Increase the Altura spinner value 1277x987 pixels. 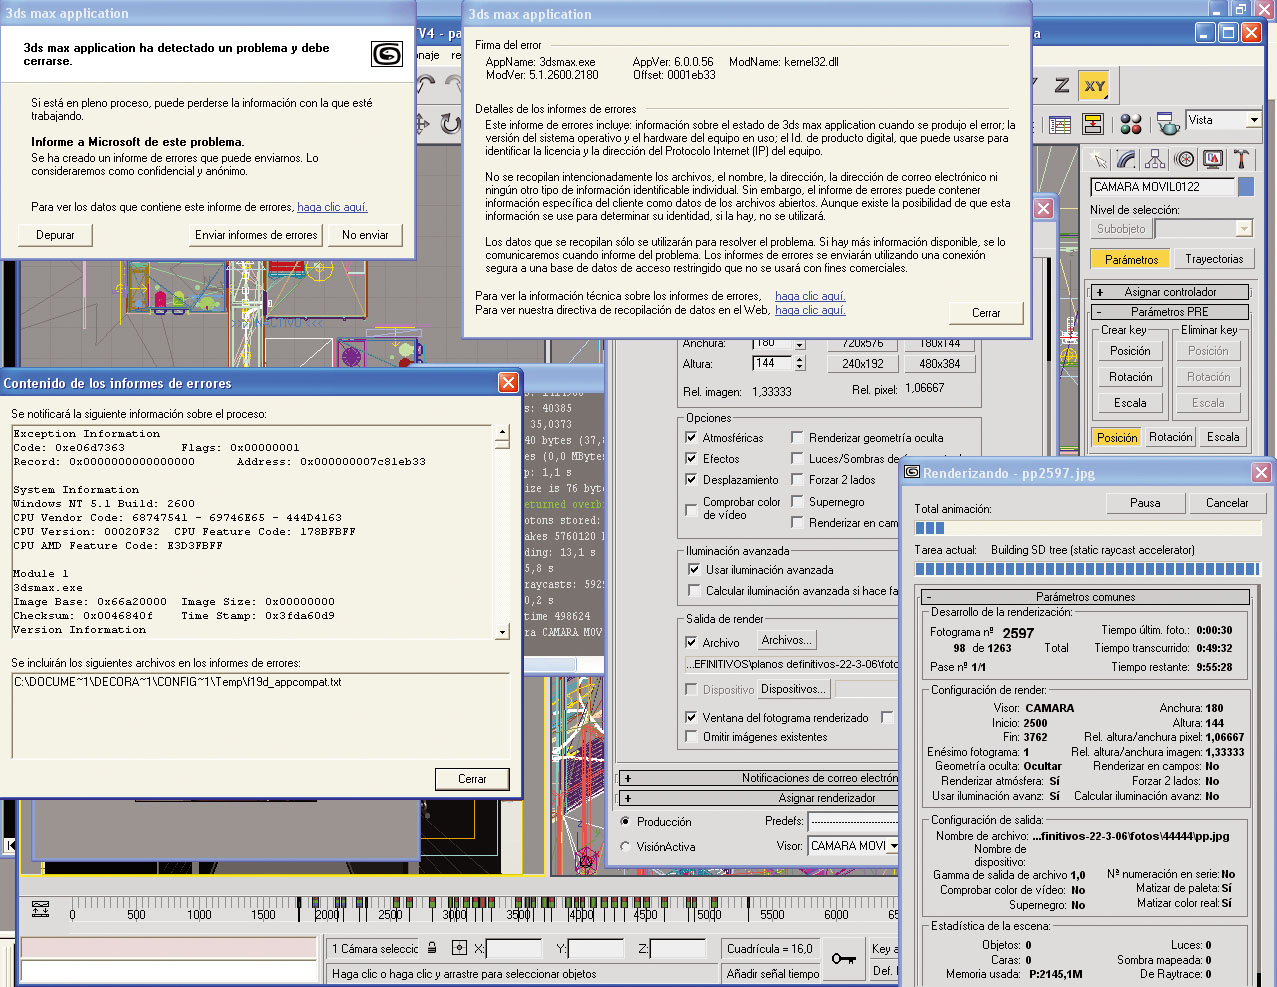[799, 359]
